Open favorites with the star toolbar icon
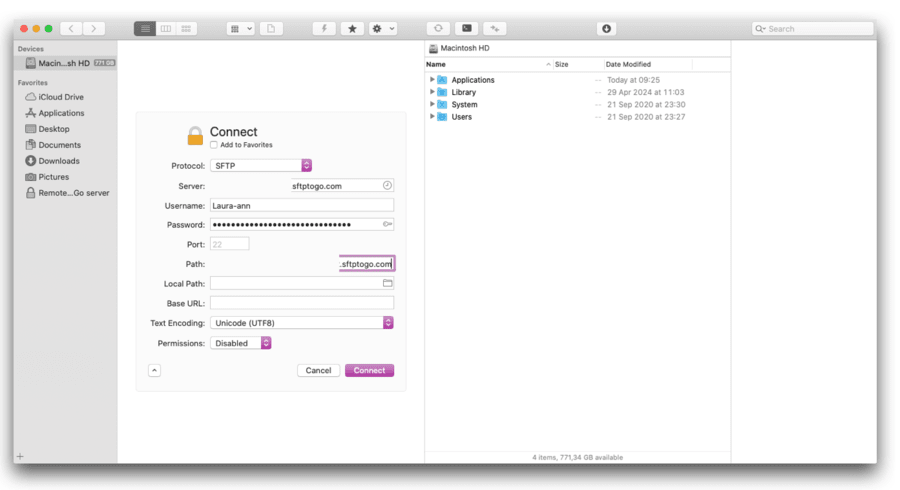 click(x=352, y=28)
